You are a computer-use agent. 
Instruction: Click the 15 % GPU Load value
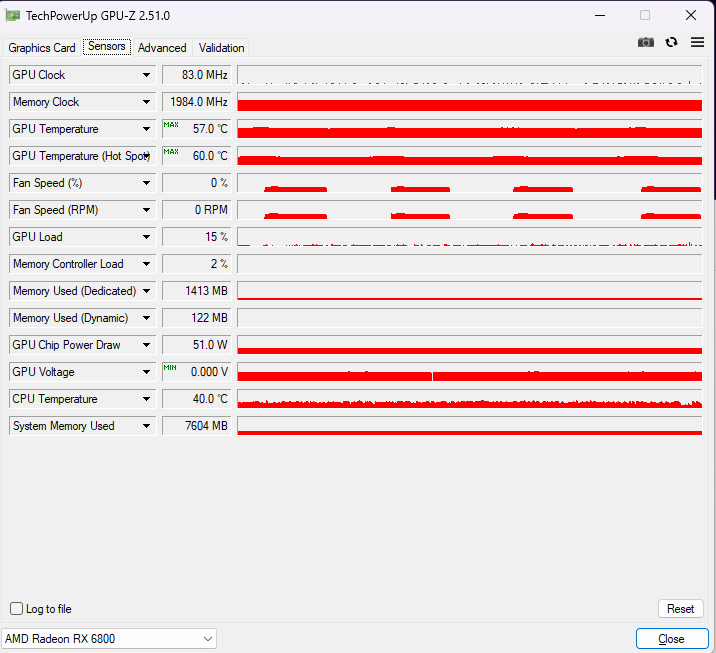tap(197, 237)
